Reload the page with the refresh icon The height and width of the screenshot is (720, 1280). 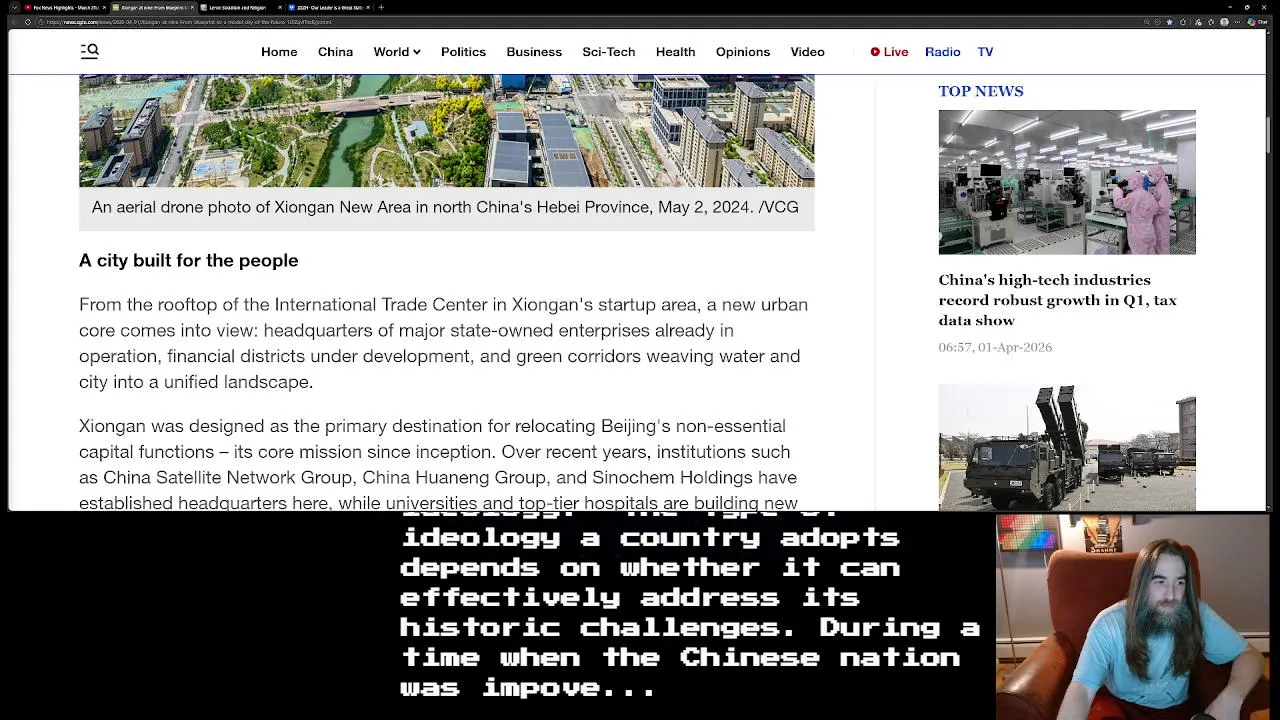[28, 22]
